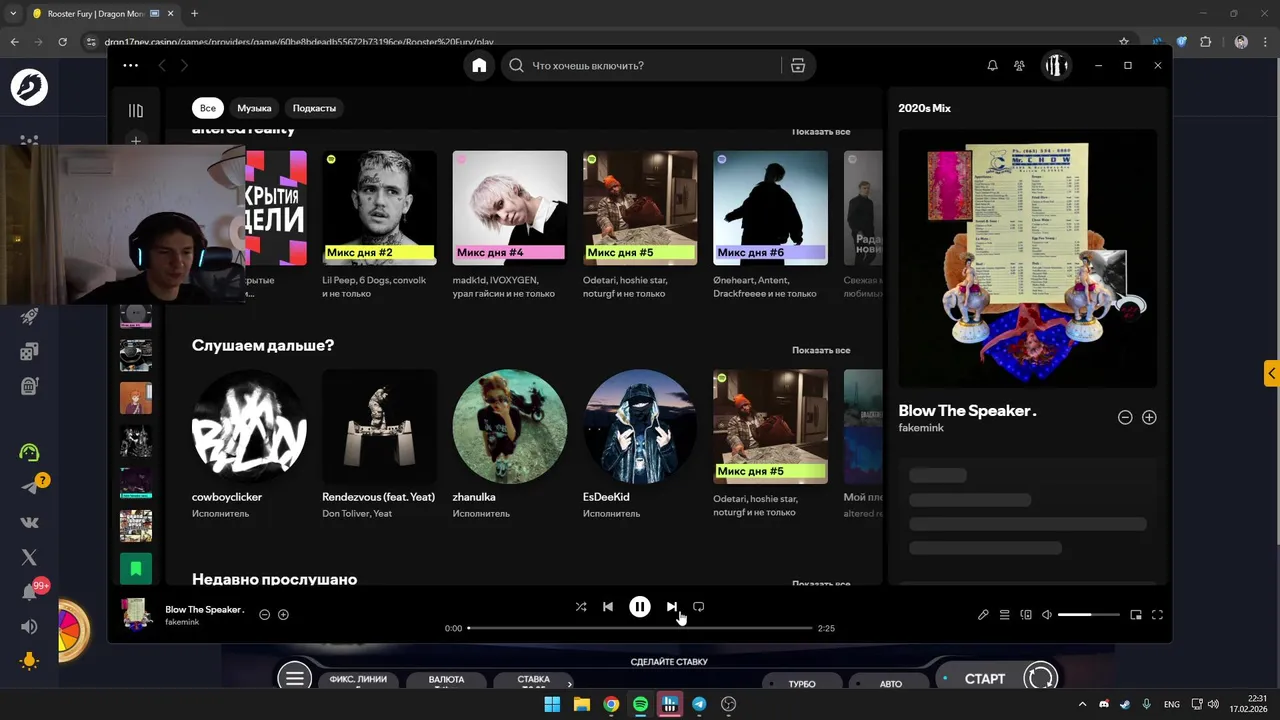Toggle casino ТУРБО mode
The height and width of the screenshot is (720, 1280).
point(802,684)
